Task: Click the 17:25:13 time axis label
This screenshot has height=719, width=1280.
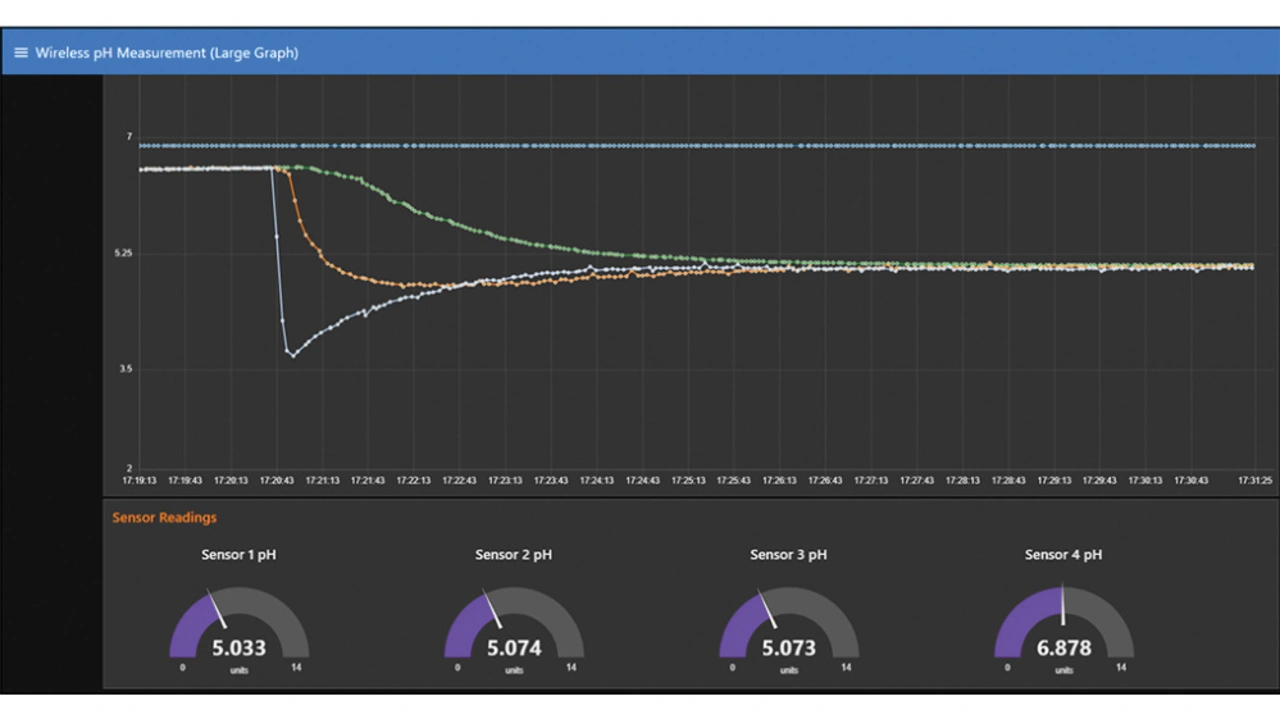Action: (x=688, y=481)
